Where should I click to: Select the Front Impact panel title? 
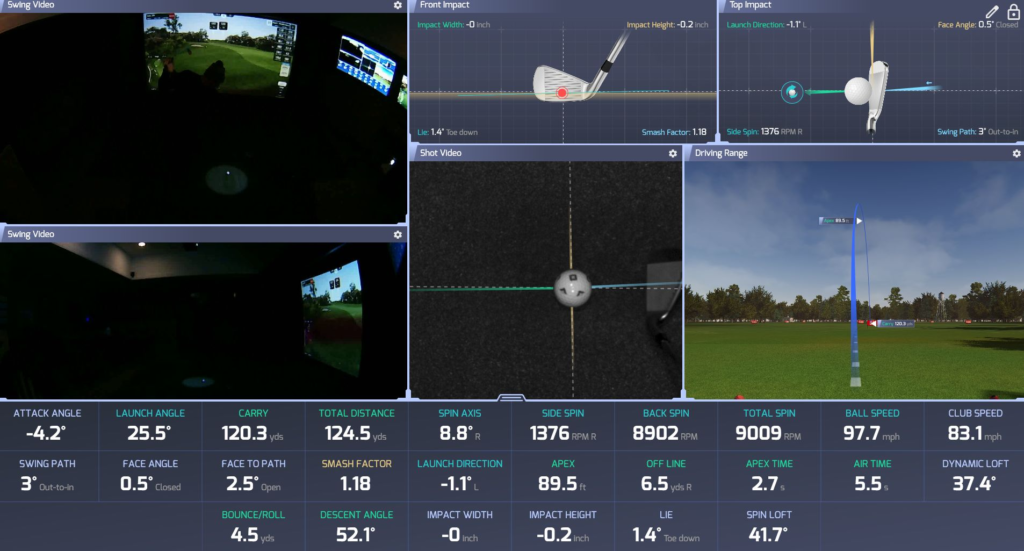click(444, 5)
